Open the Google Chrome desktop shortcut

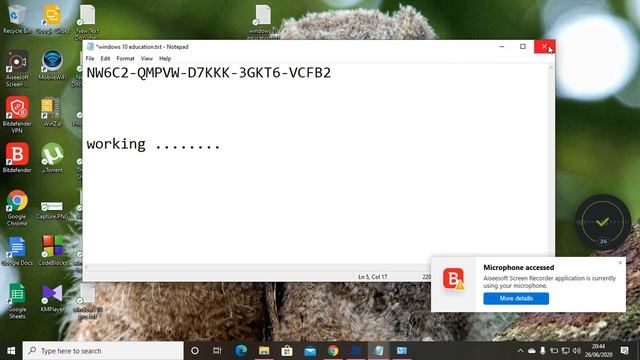(x=17, y=208)
